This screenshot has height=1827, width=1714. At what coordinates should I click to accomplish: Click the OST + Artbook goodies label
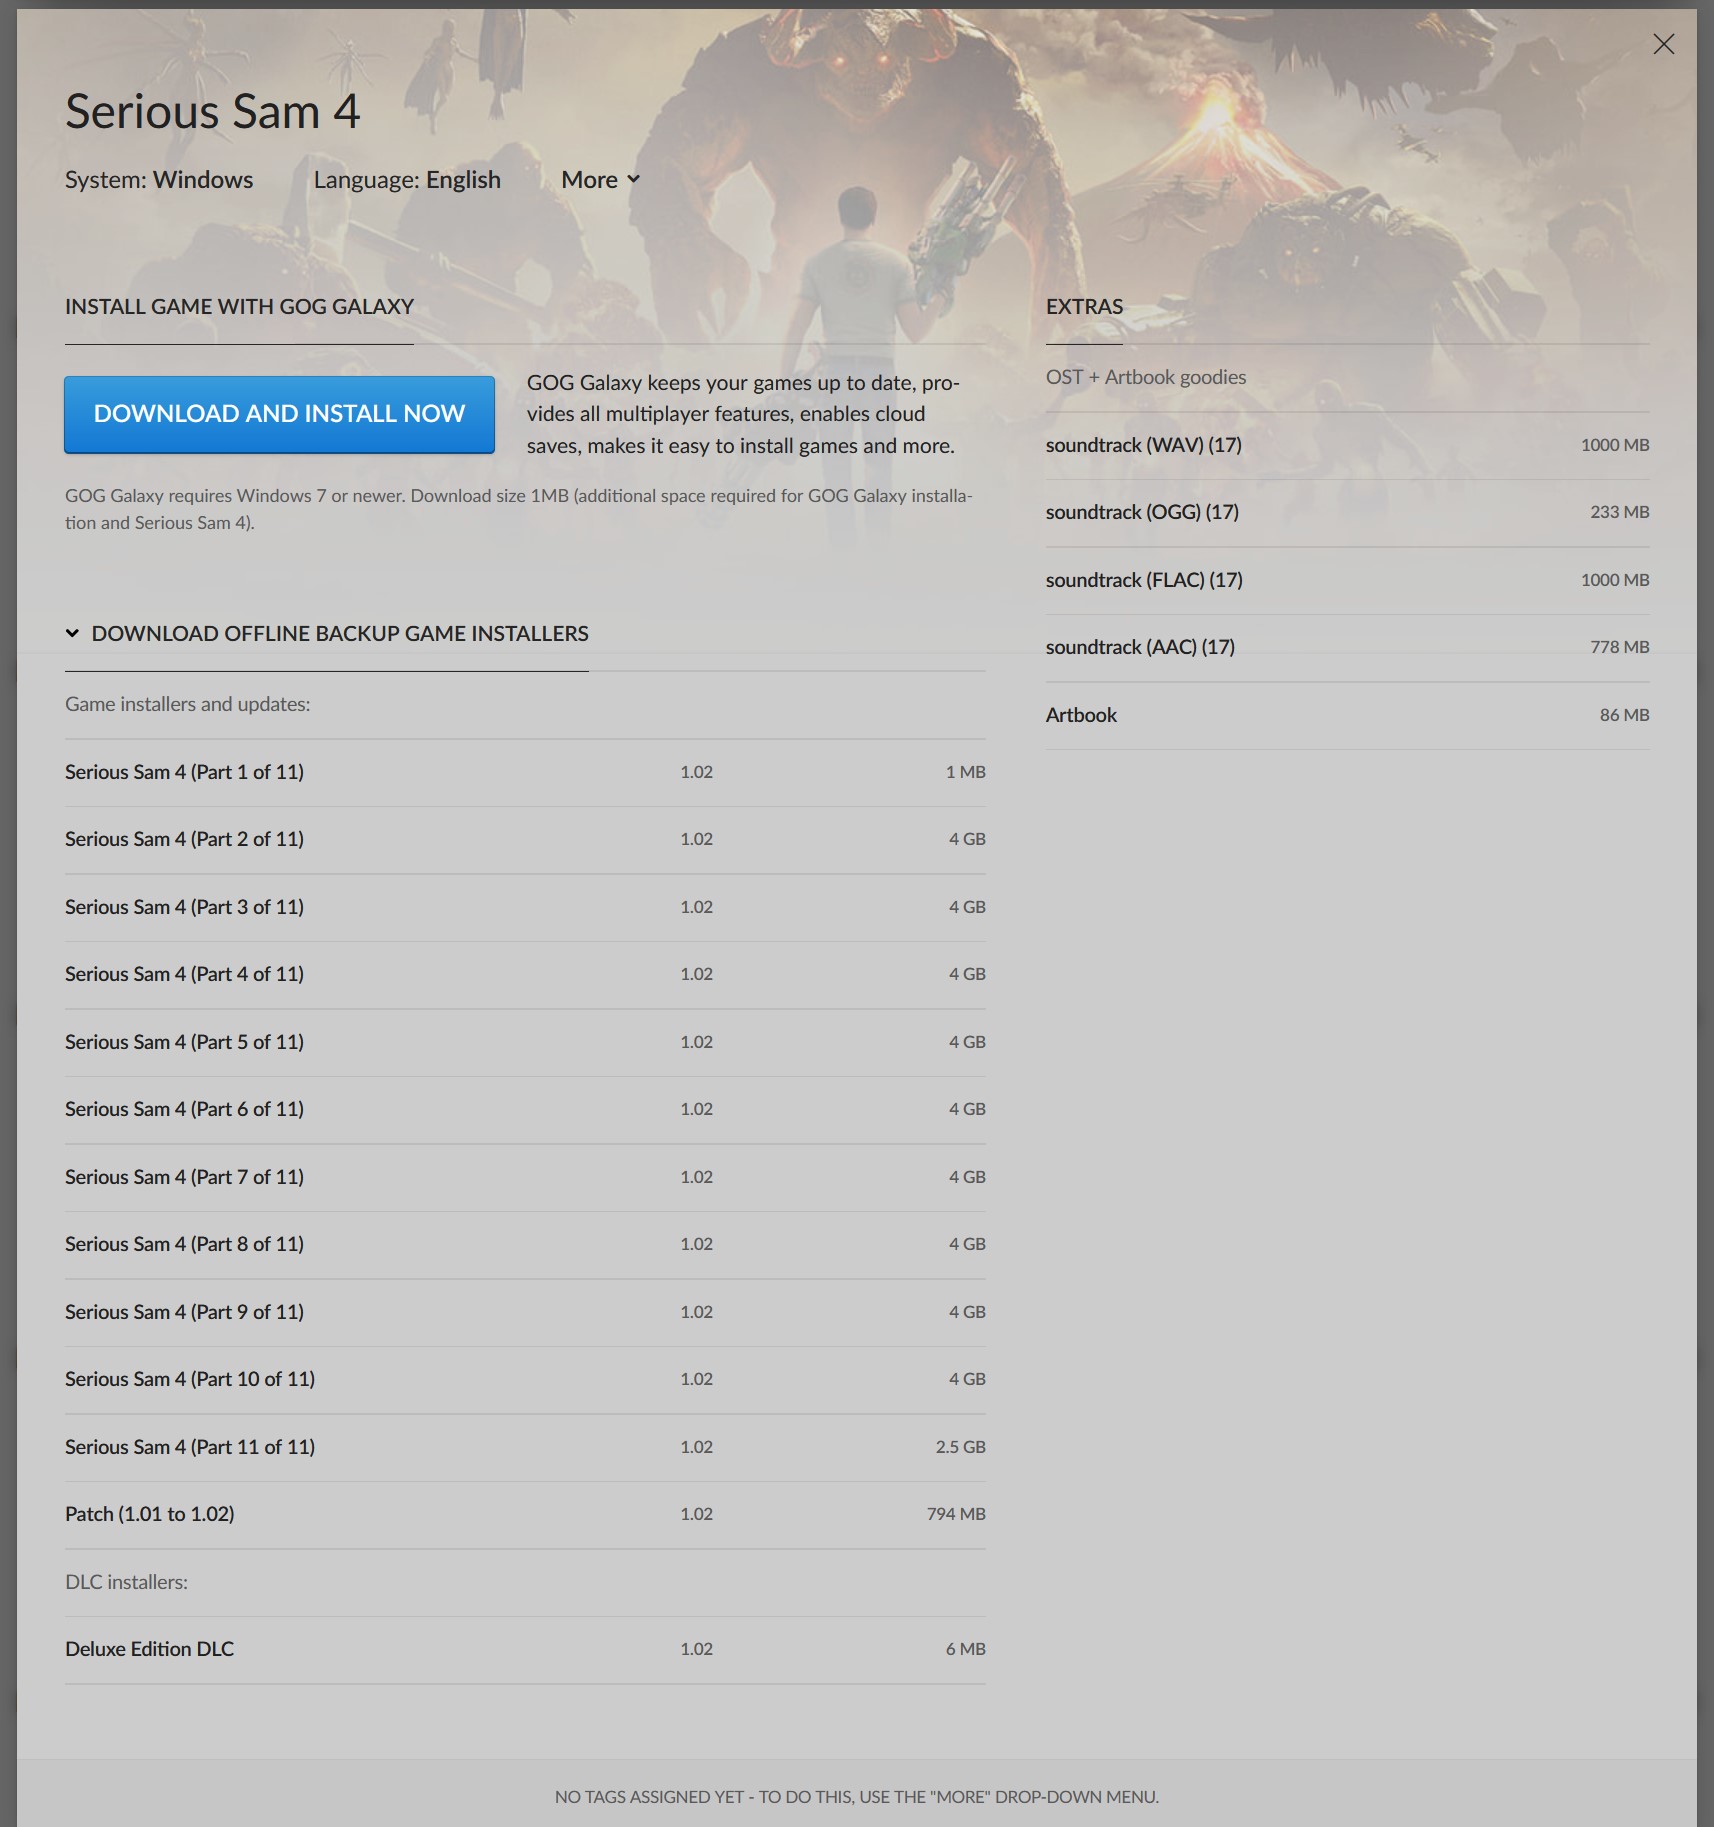pyautogui.click(x=1146, y=377)
